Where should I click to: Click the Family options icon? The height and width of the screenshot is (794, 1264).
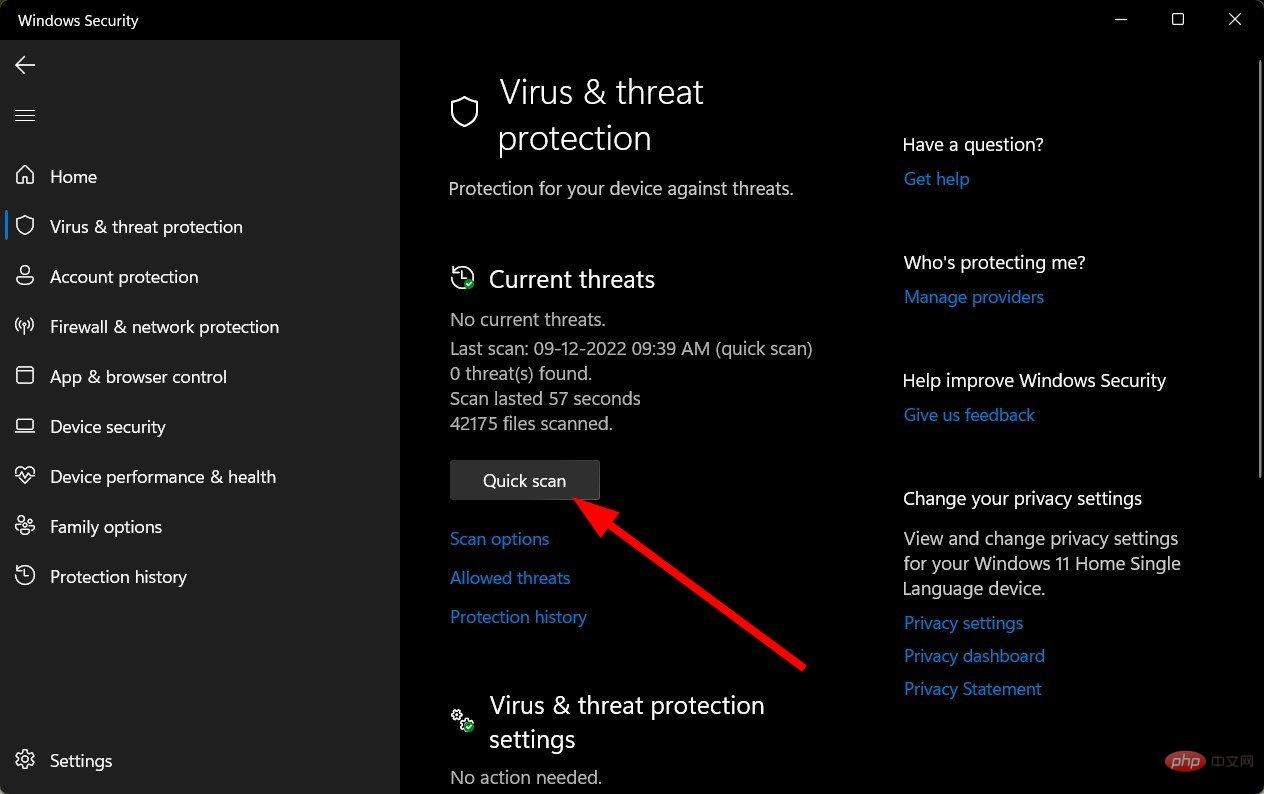(25, 526)
